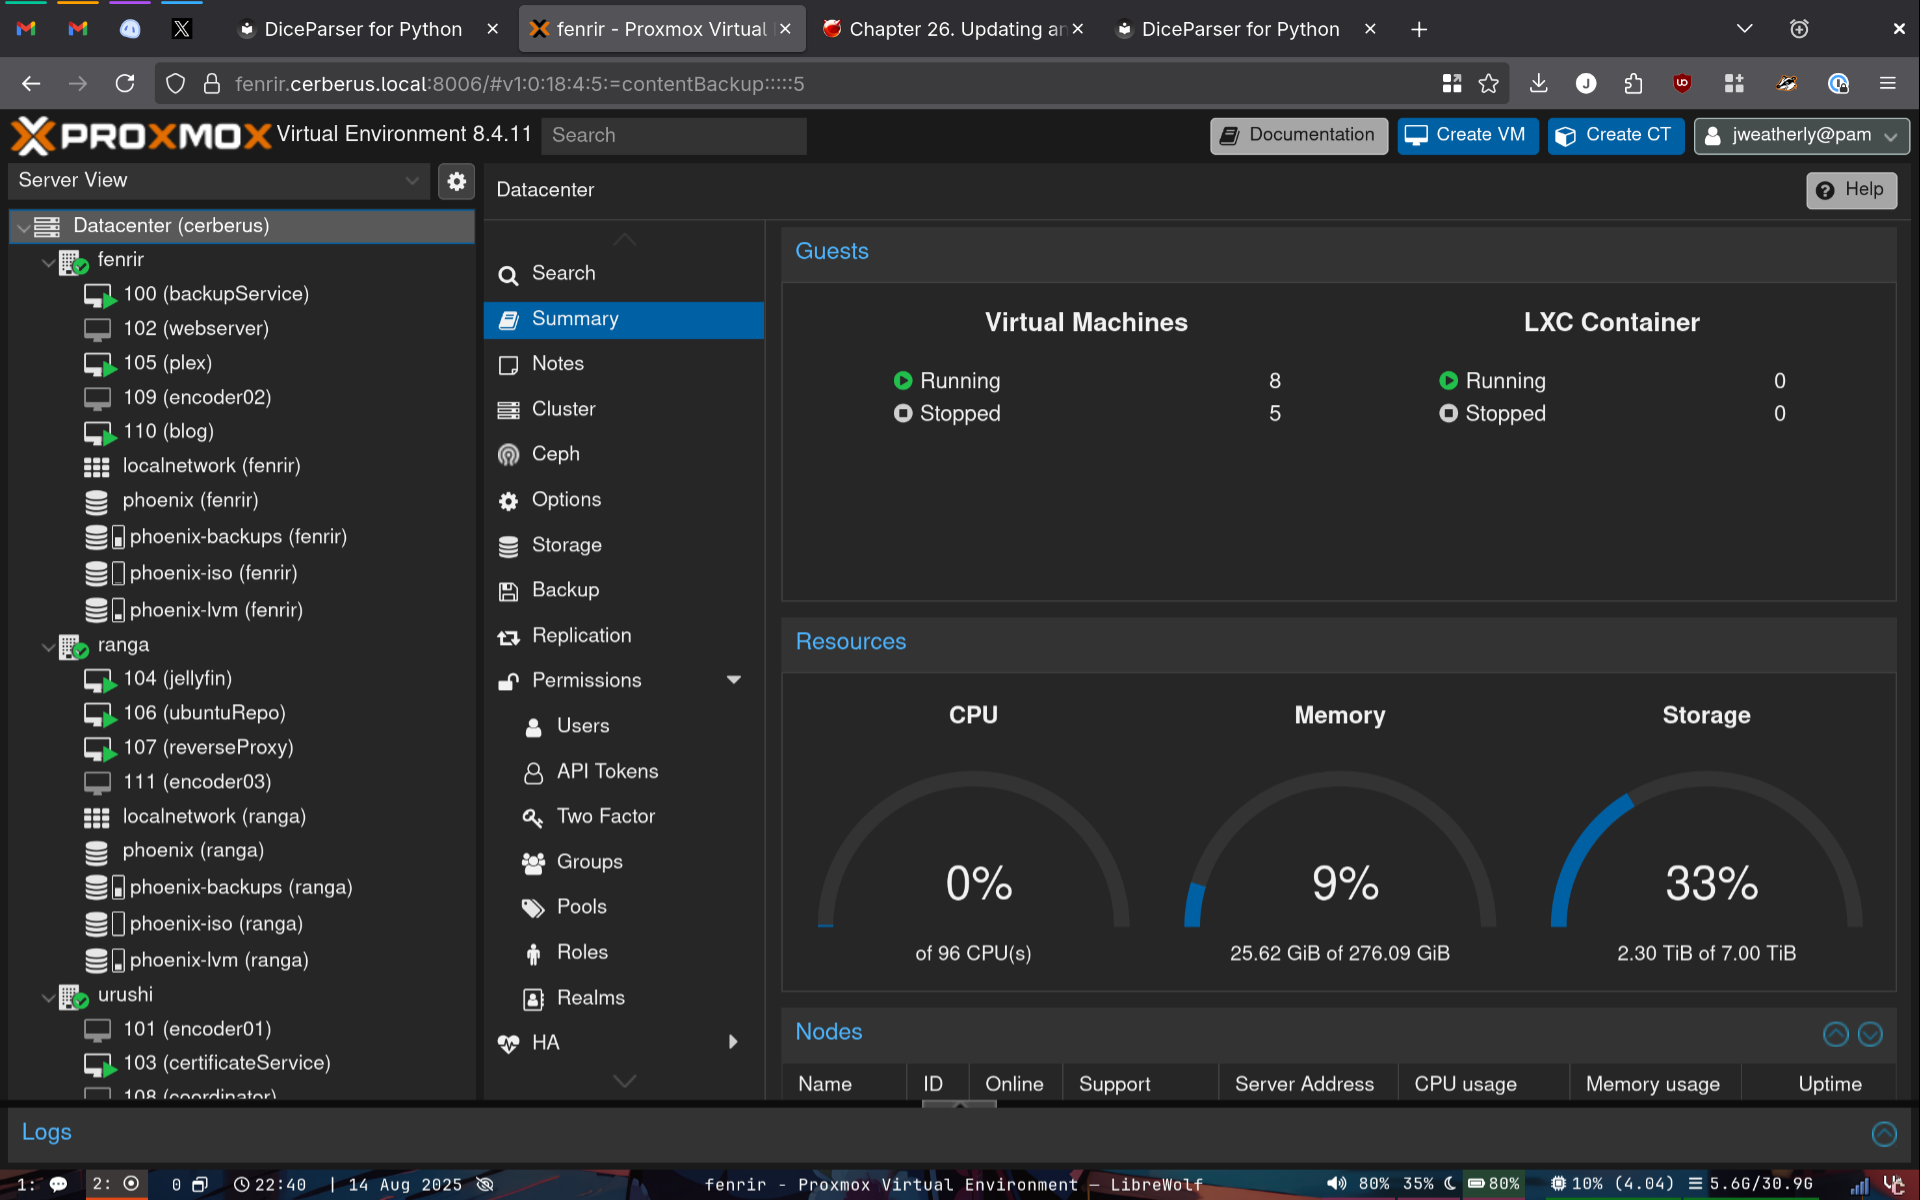Collapse the Logs panel with the circle arrow icon
This screenshot has width=1920, height=1200.
click(x=1884, y=1133)
